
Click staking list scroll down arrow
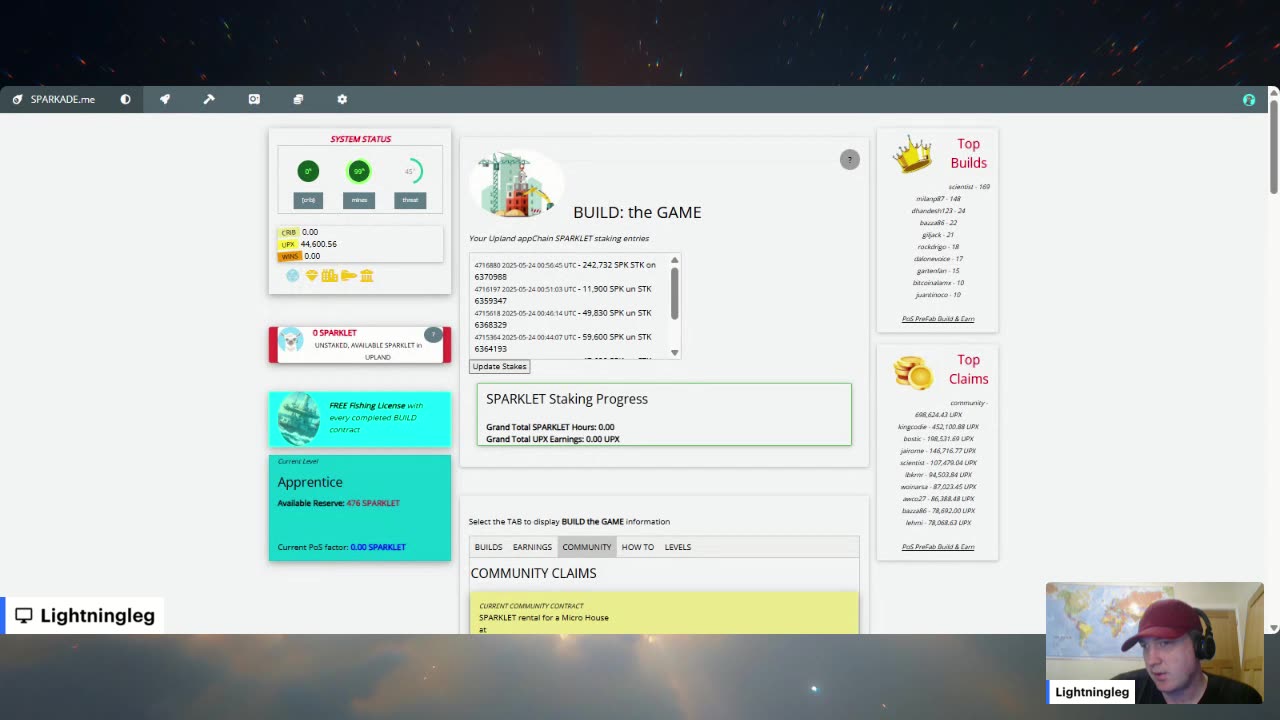click(x=675, y=352)
